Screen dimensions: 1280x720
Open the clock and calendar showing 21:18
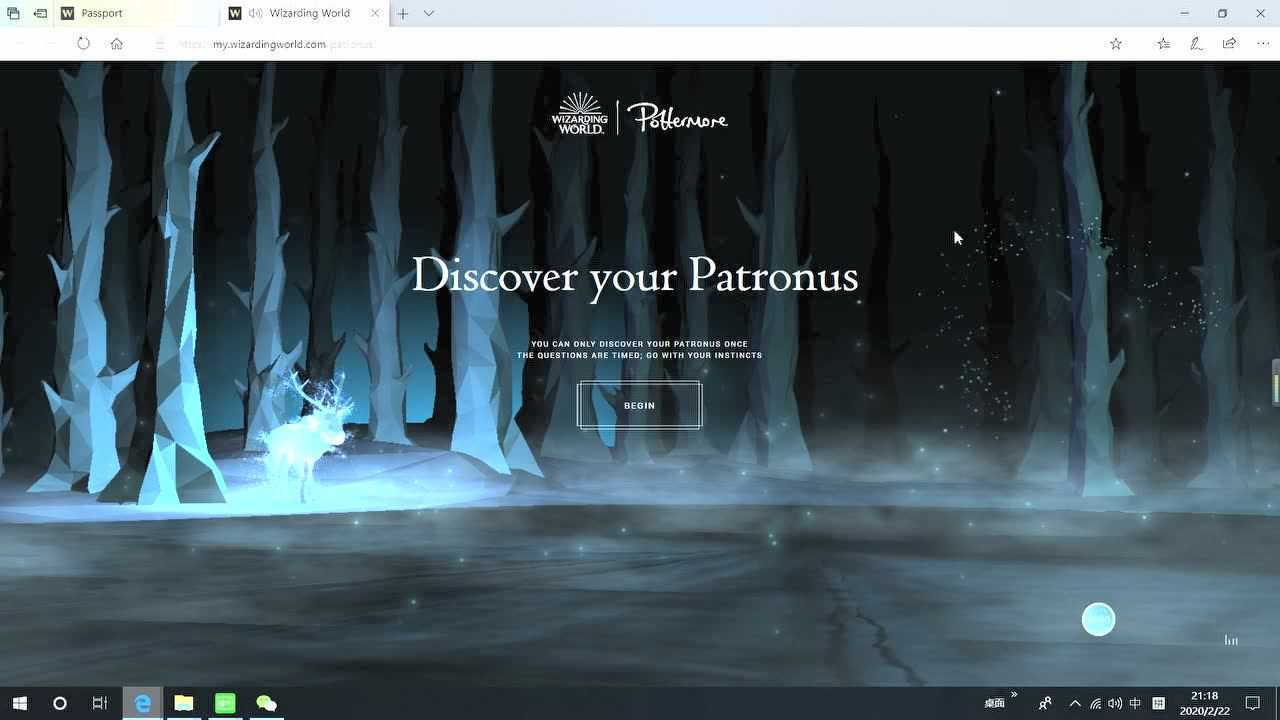tap(1205, 703)
